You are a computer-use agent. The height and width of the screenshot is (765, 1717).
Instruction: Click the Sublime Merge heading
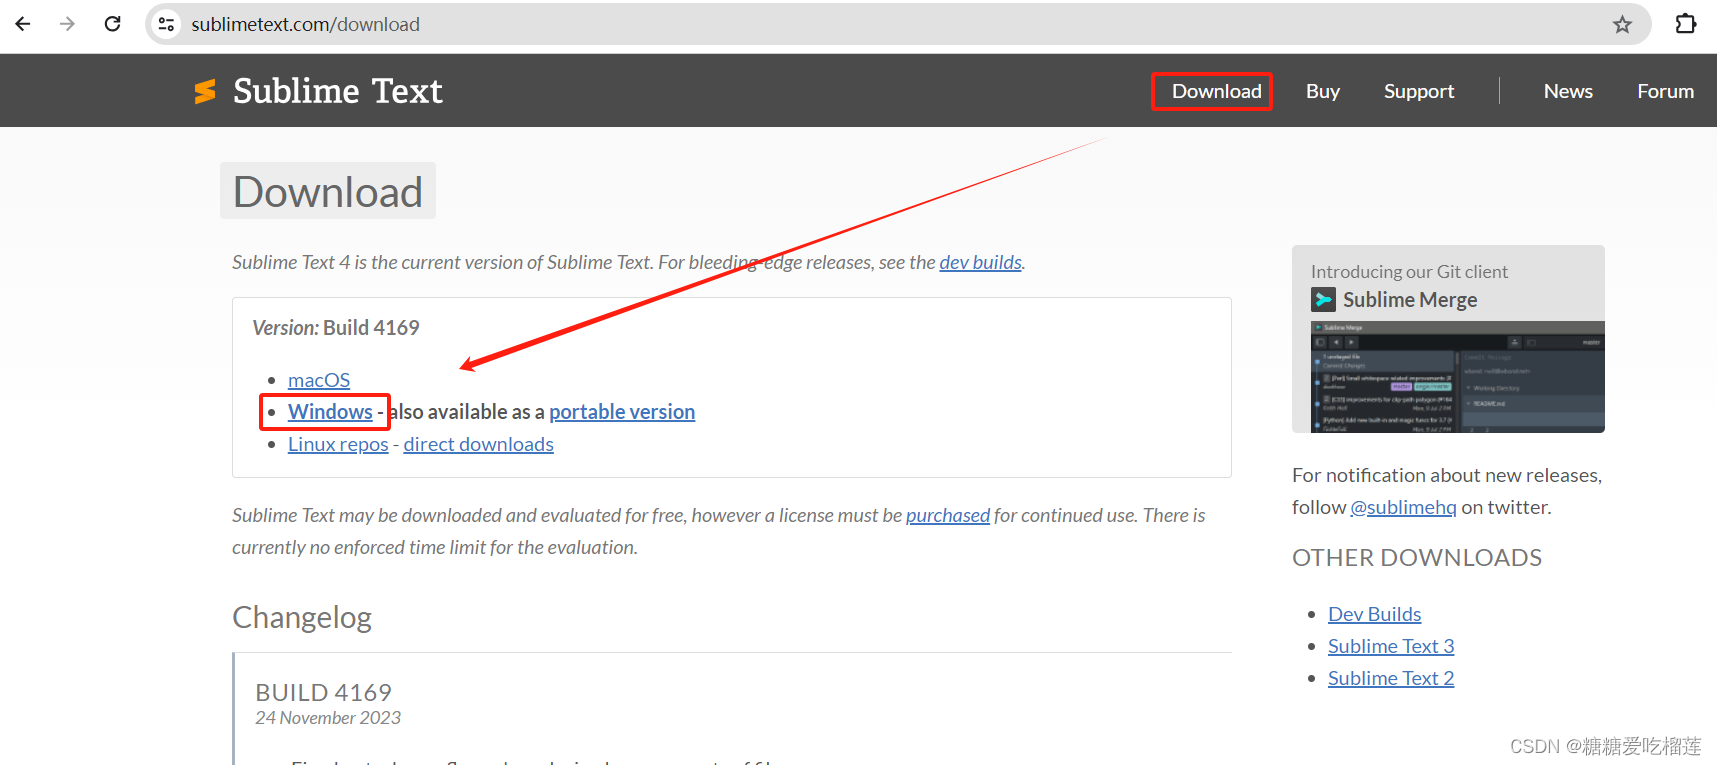point(1410,299)
